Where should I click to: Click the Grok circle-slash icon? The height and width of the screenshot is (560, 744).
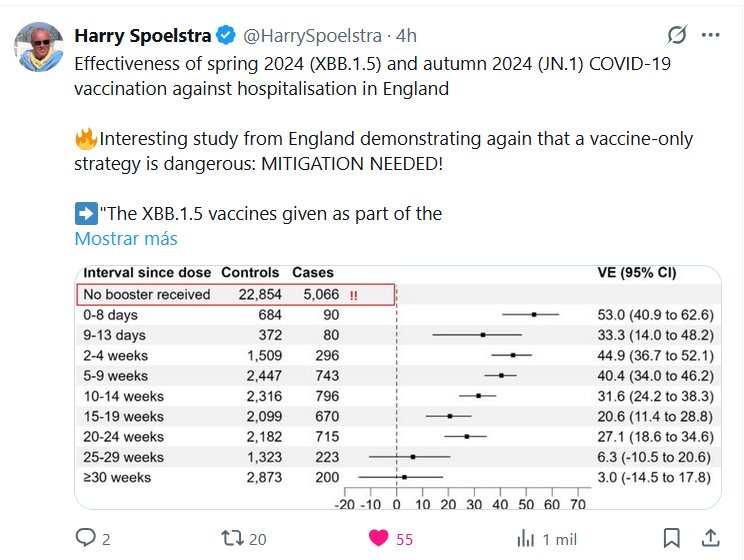coord(677,36)
